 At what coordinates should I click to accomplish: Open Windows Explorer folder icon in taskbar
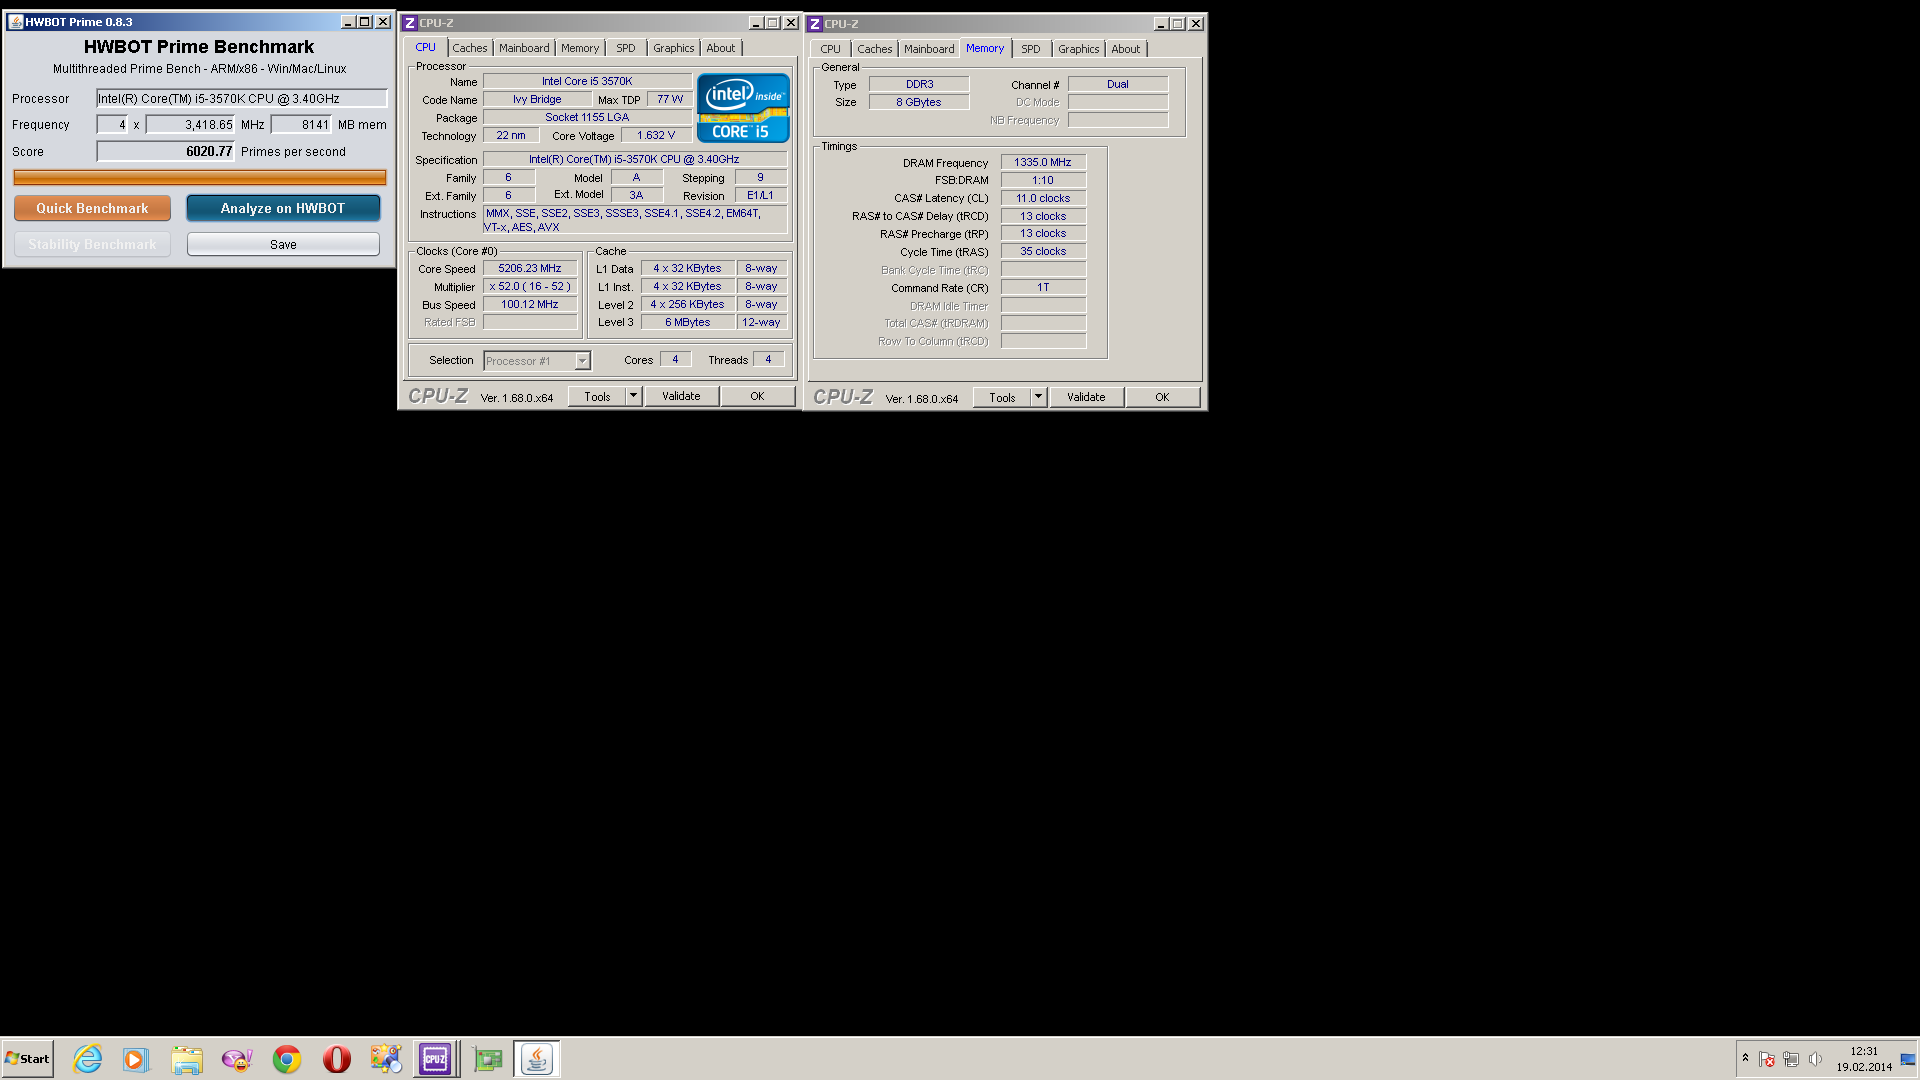point(186,1059)
